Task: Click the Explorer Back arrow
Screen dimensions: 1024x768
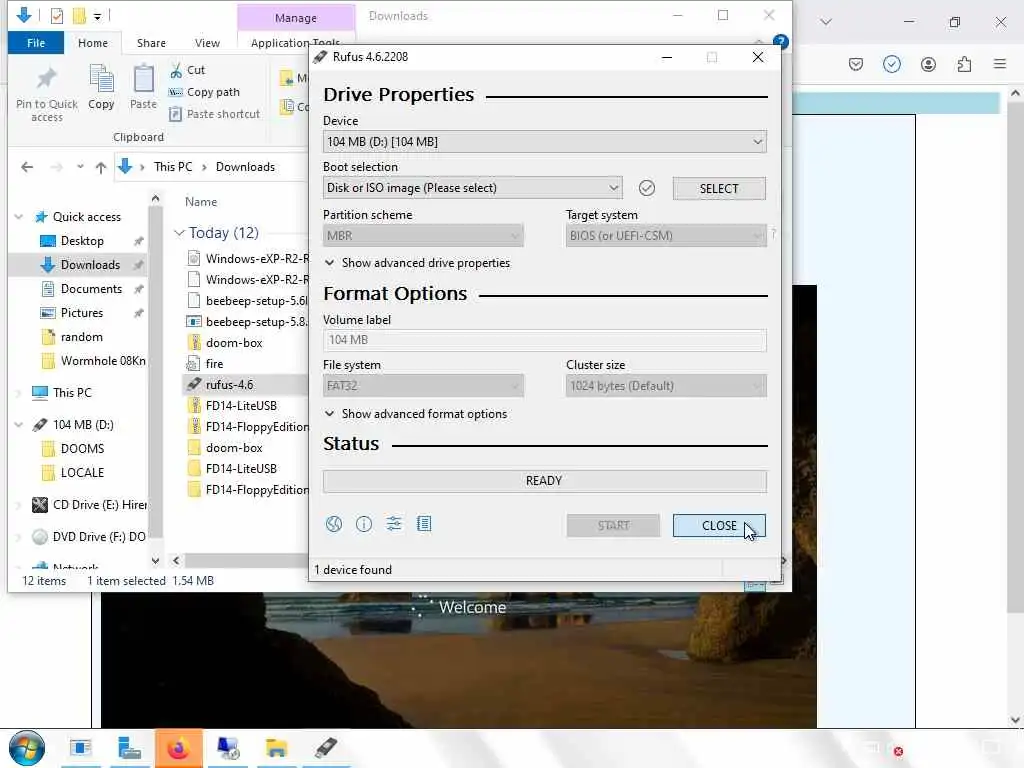Action: tap(27, 167)
